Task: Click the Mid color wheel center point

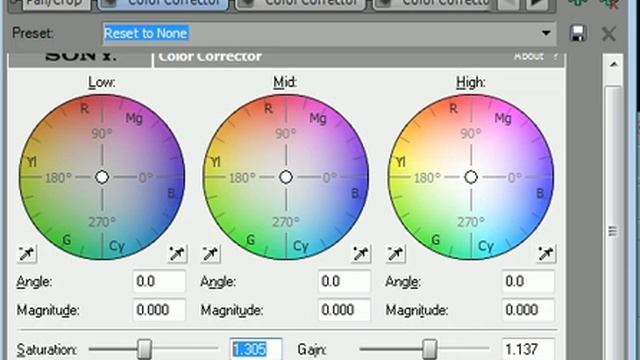Action: (286, 177)
